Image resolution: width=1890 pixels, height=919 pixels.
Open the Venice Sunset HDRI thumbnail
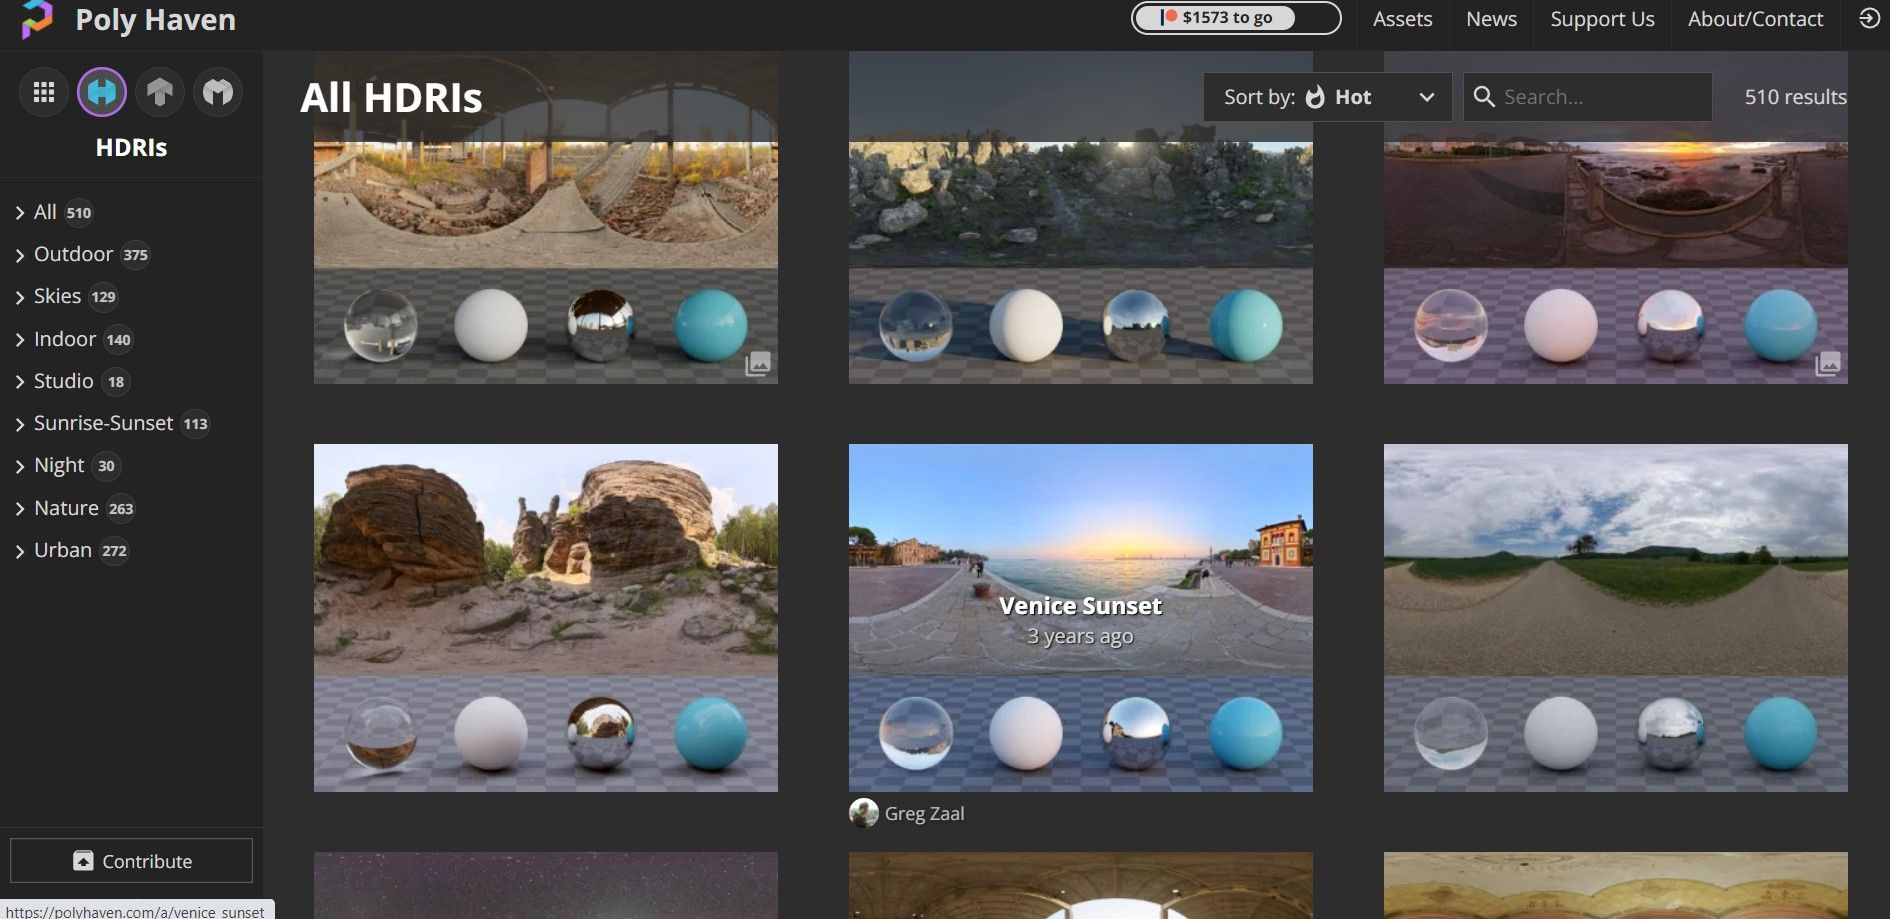(1080, 617)
